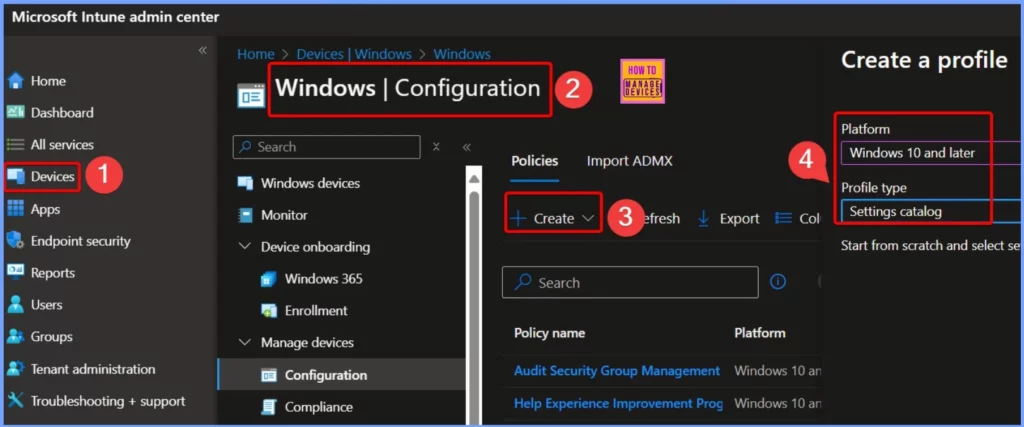The image size is (1024, 427).
Task: Click the Windows devices icon in submenu
Action: 246,183
